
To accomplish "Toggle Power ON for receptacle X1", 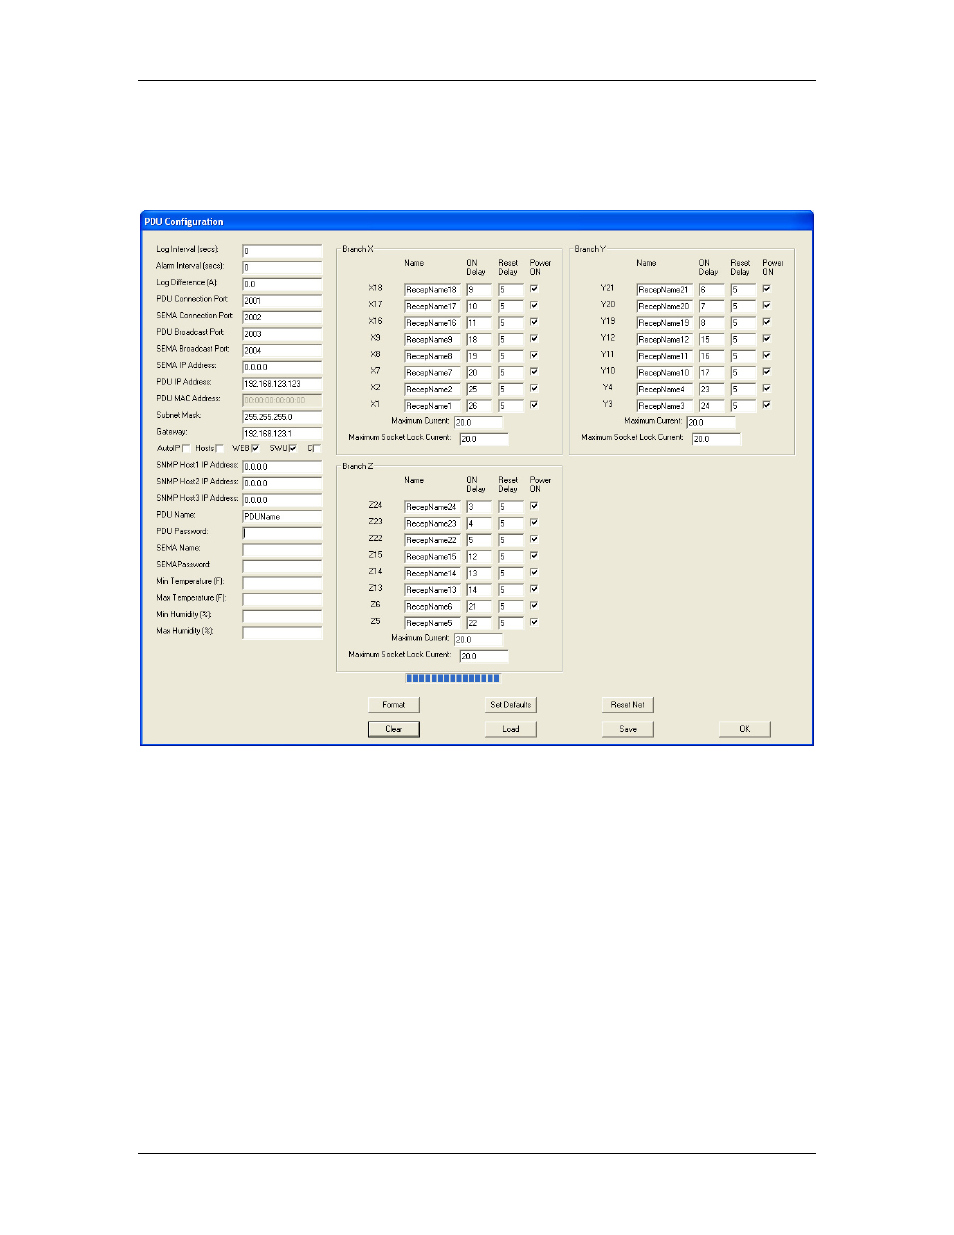I will click(x=534, y=405).
